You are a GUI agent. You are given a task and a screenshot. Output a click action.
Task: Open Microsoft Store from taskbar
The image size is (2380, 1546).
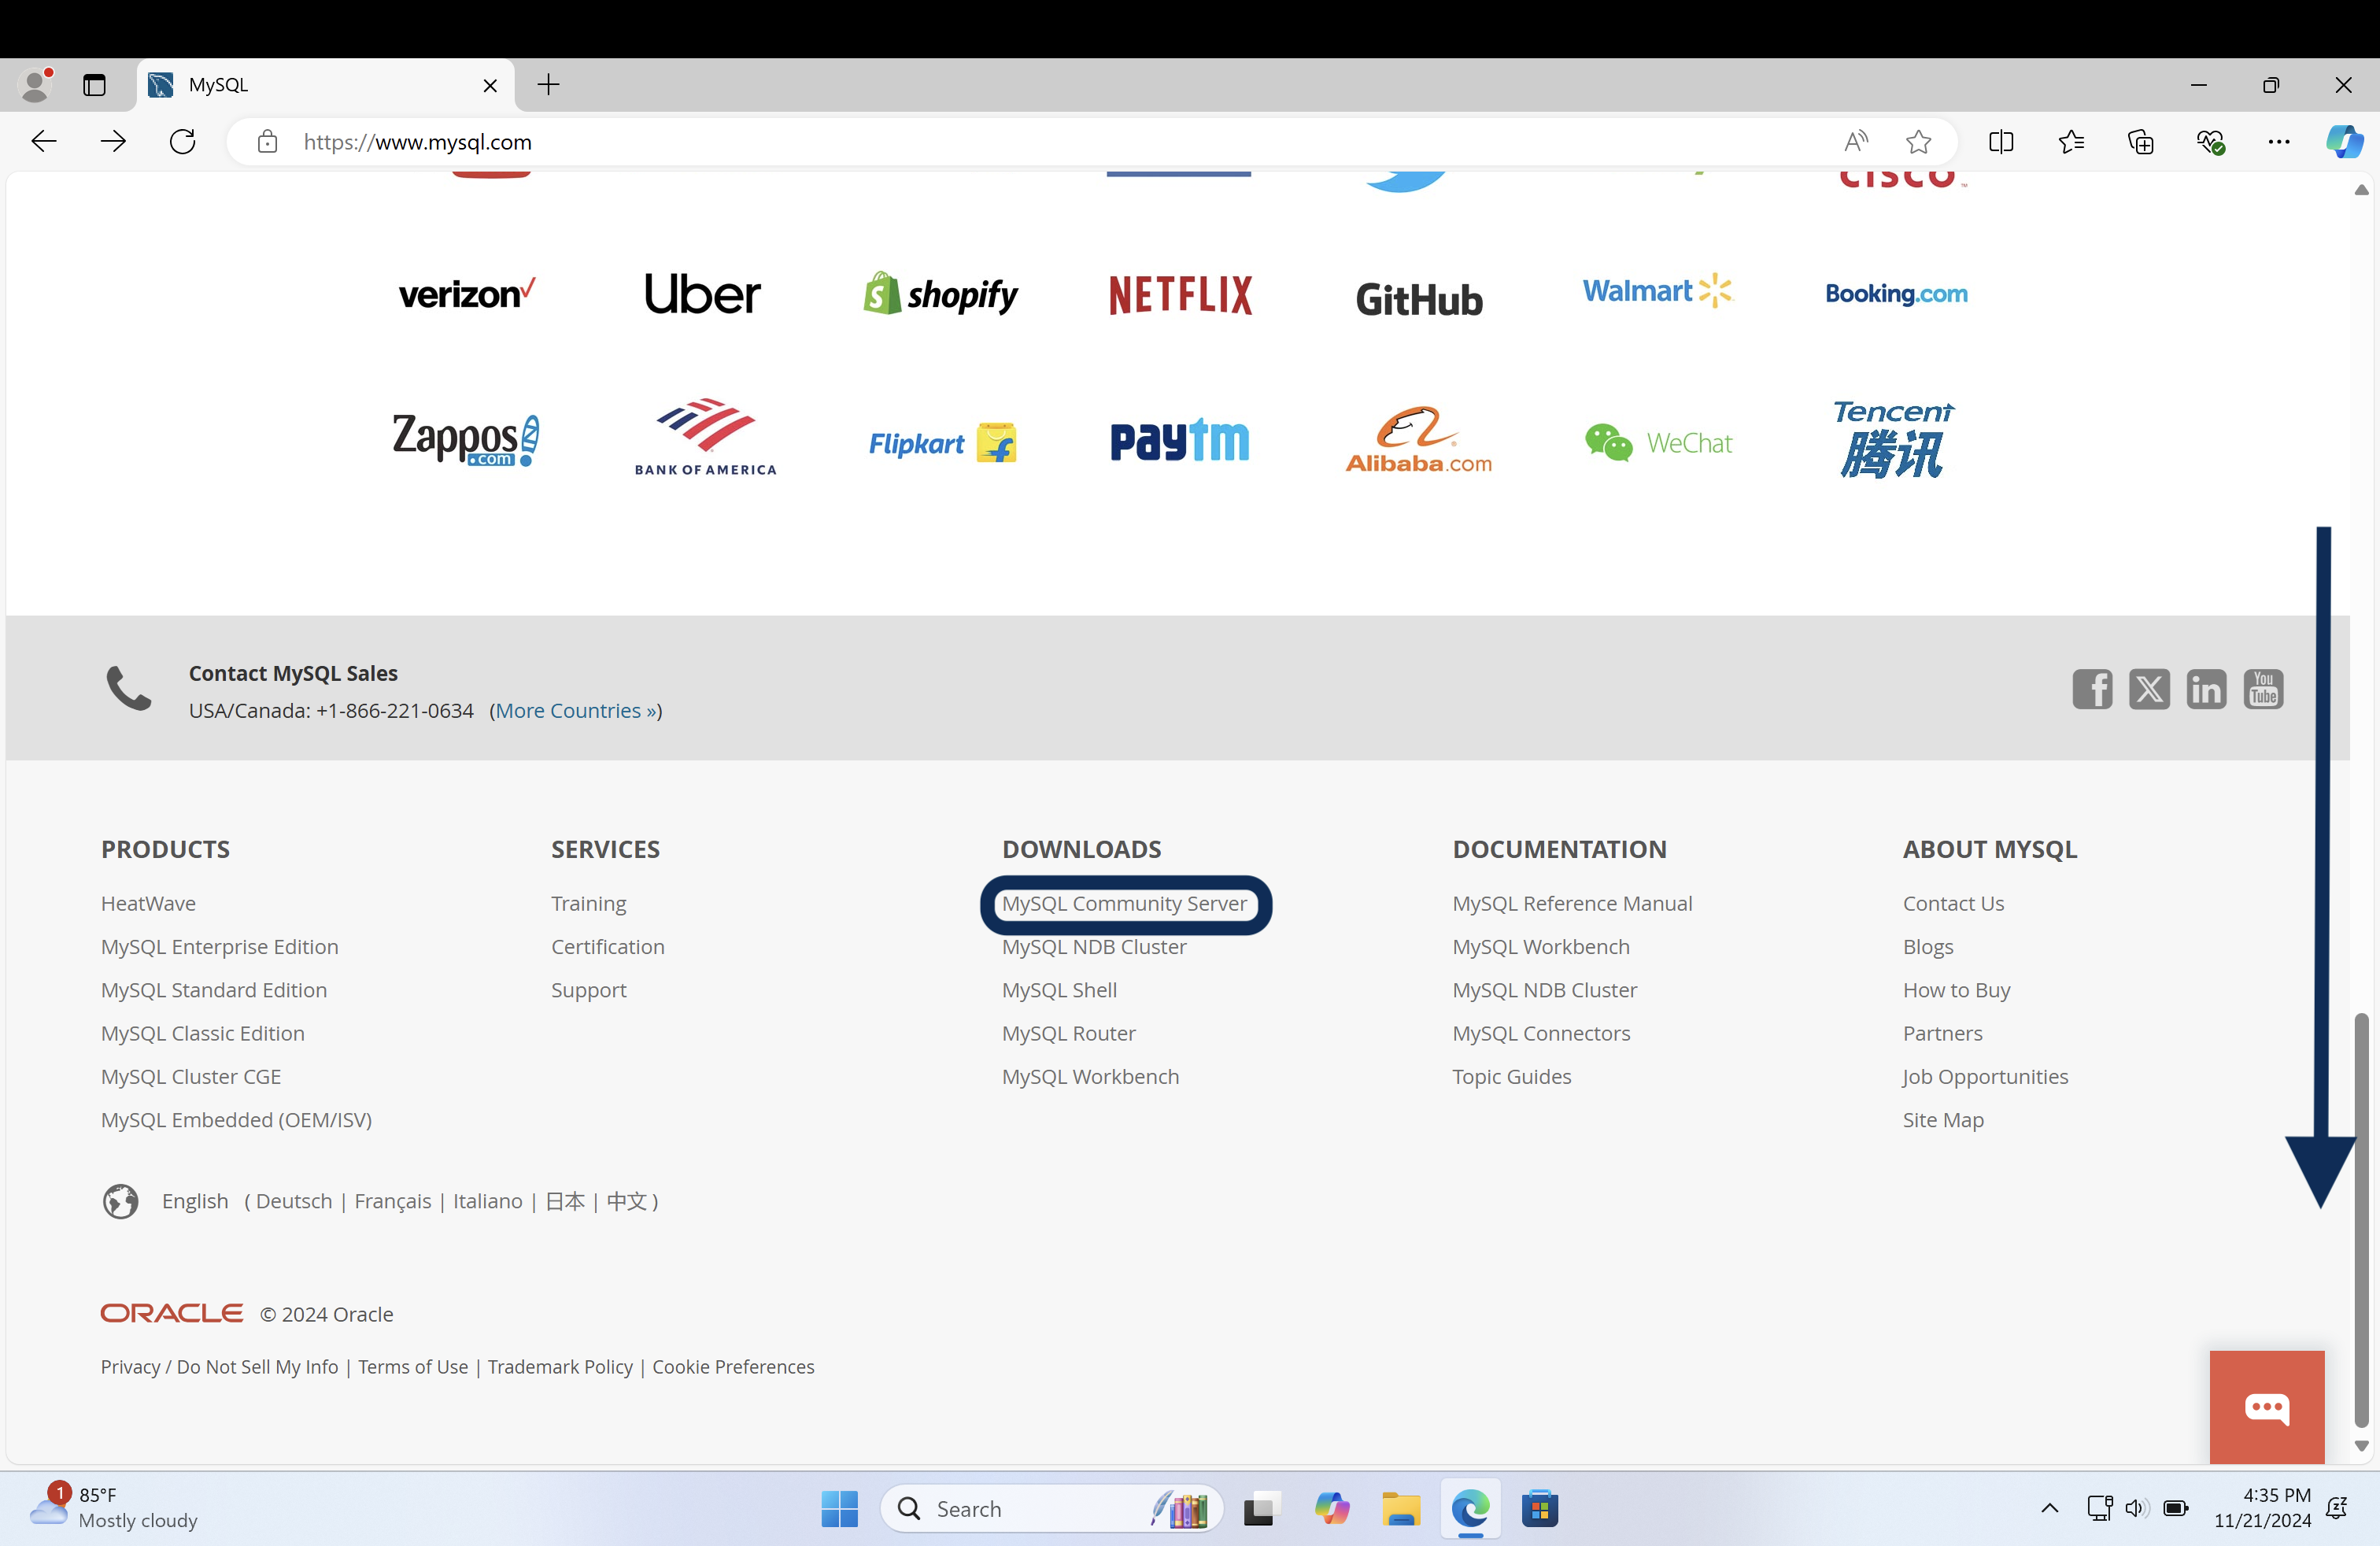pos(1540,1508)
